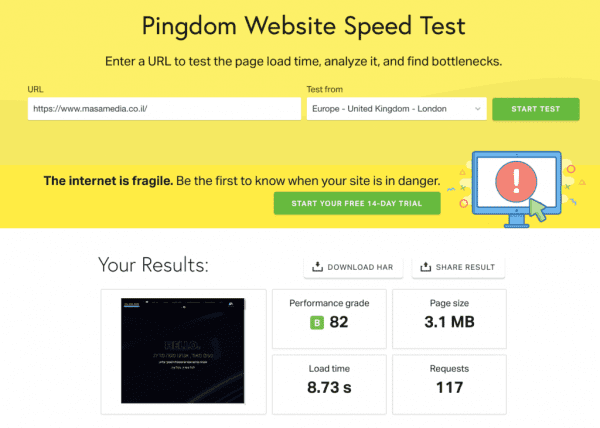The height and width of the screenshot is (428, 600).
Task: Click the green mouse cursor illustration
Action: [539, 210]
